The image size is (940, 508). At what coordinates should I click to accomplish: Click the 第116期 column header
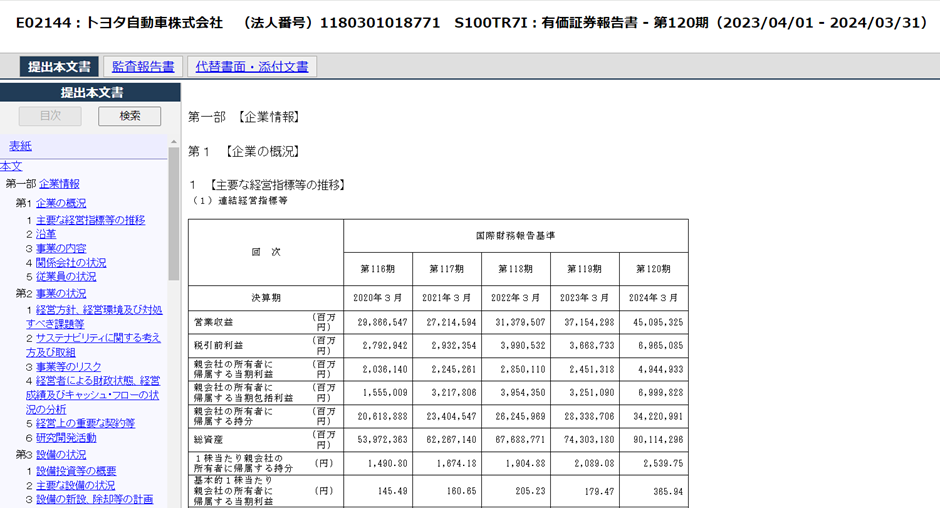pos(378,269)
